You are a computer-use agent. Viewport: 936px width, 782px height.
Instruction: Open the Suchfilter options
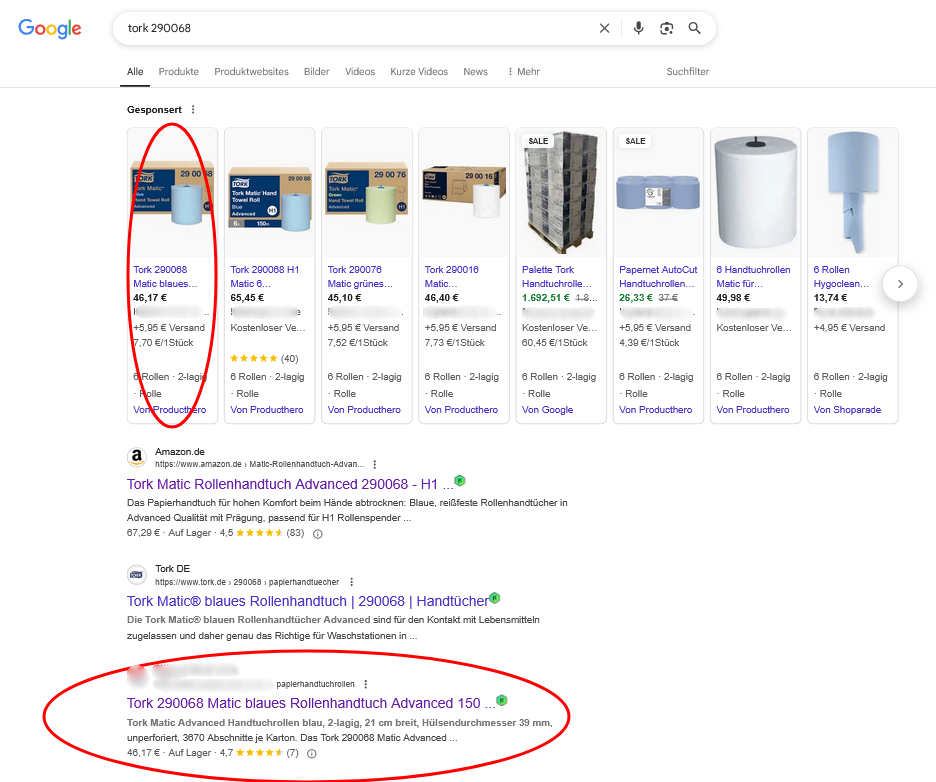click(x=688, y=72)
